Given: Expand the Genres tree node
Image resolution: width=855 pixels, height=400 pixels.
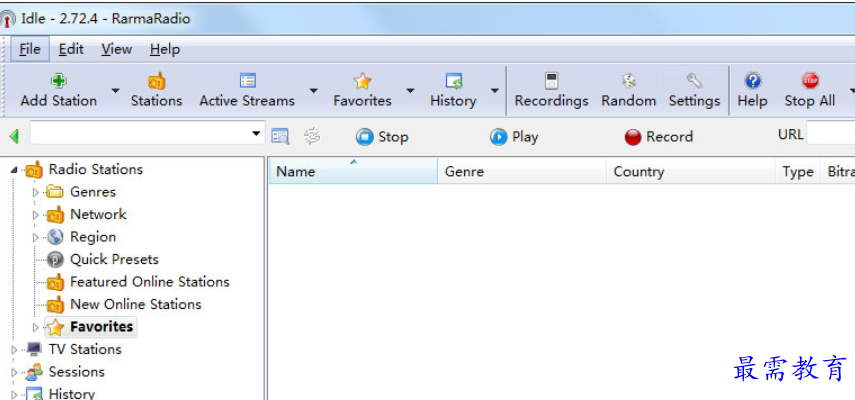Looking at the screenshot, I should tap(35, 192).
